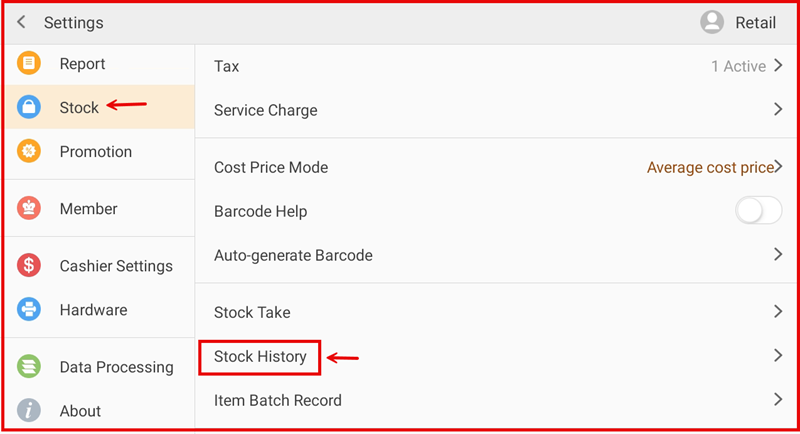Click the gray About info icon
Screen dimensions: 800x434
point(30,410)
